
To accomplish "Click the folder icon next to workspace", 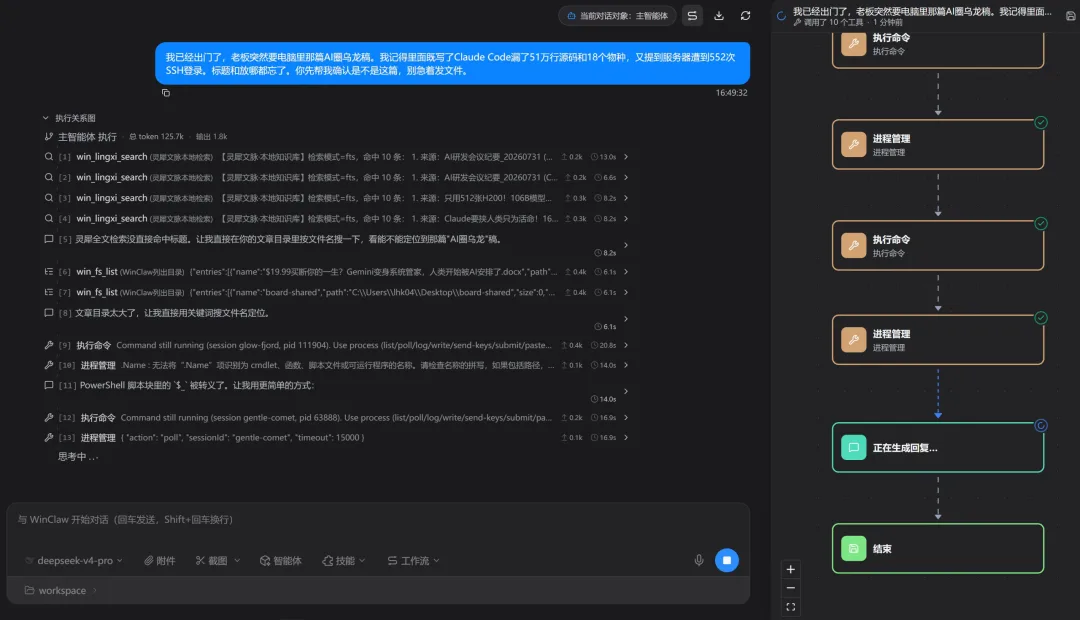I will [x=30, y=590].
